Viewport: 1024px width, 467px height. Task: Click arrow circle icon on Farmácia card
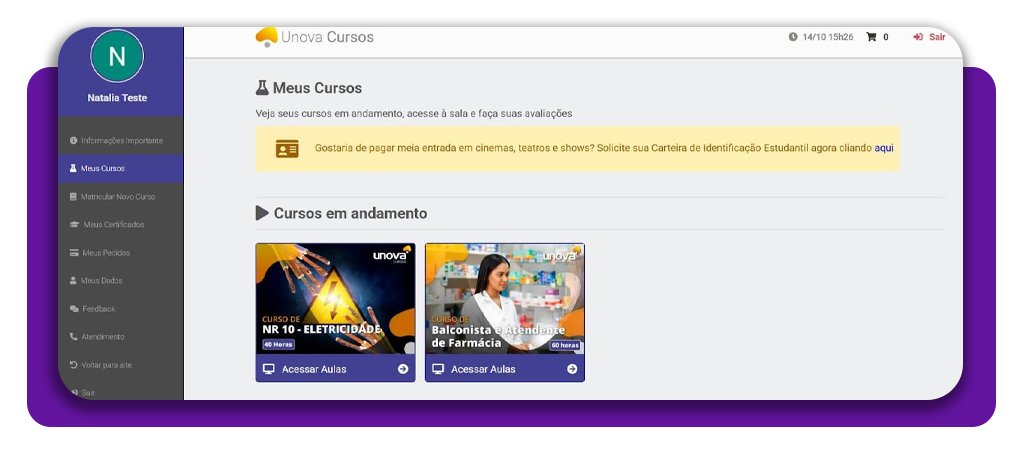pos(572,369)
